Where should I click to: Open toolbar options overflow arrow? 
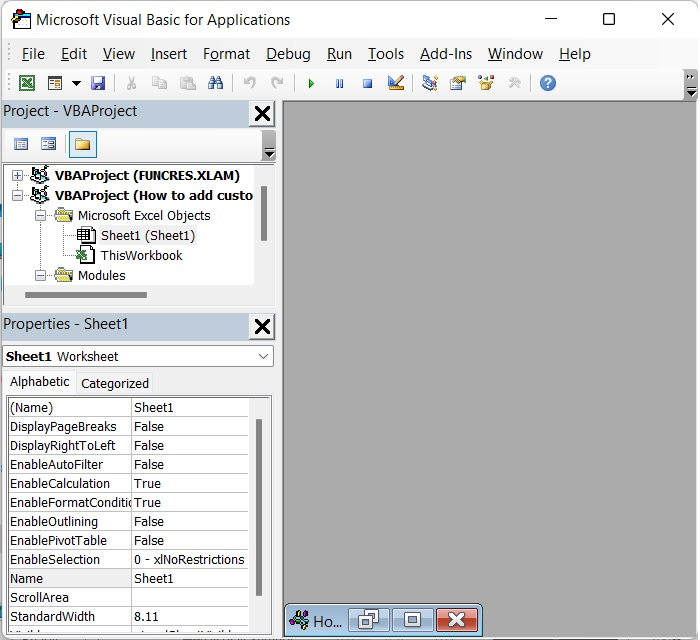691,85
